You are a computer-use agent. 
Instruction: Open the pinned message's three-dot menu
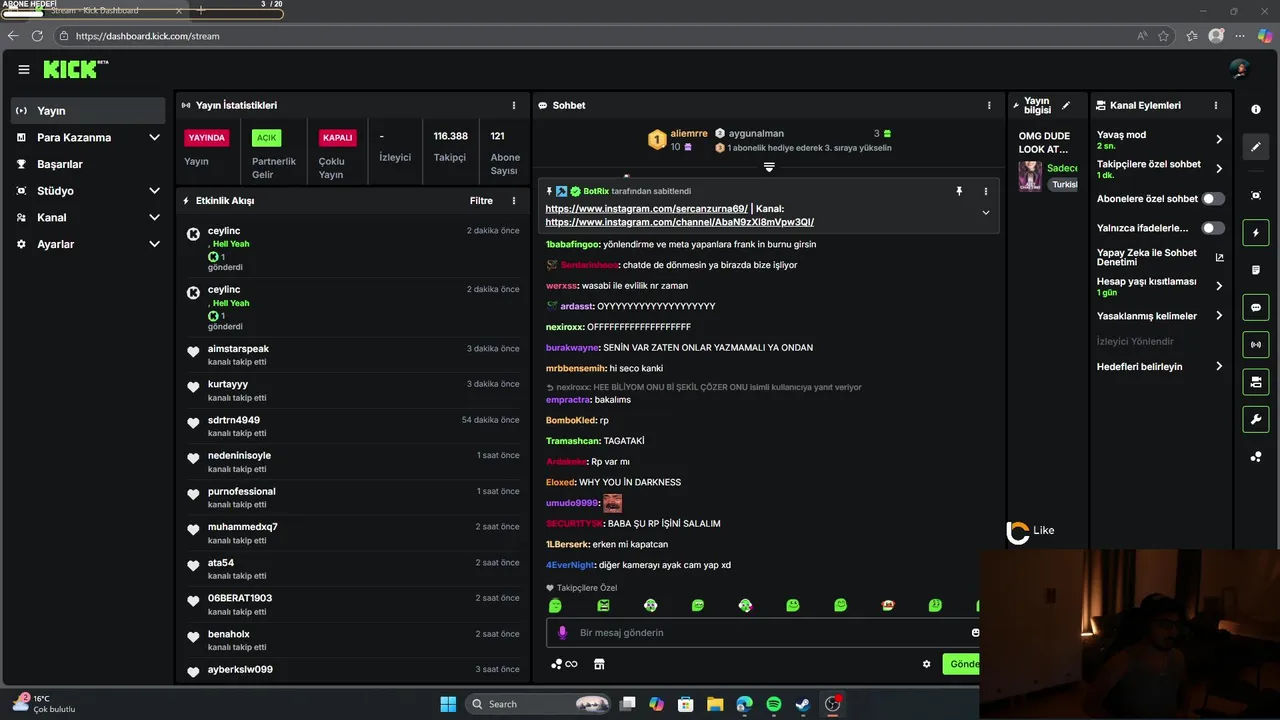click(x=985, y=191)
